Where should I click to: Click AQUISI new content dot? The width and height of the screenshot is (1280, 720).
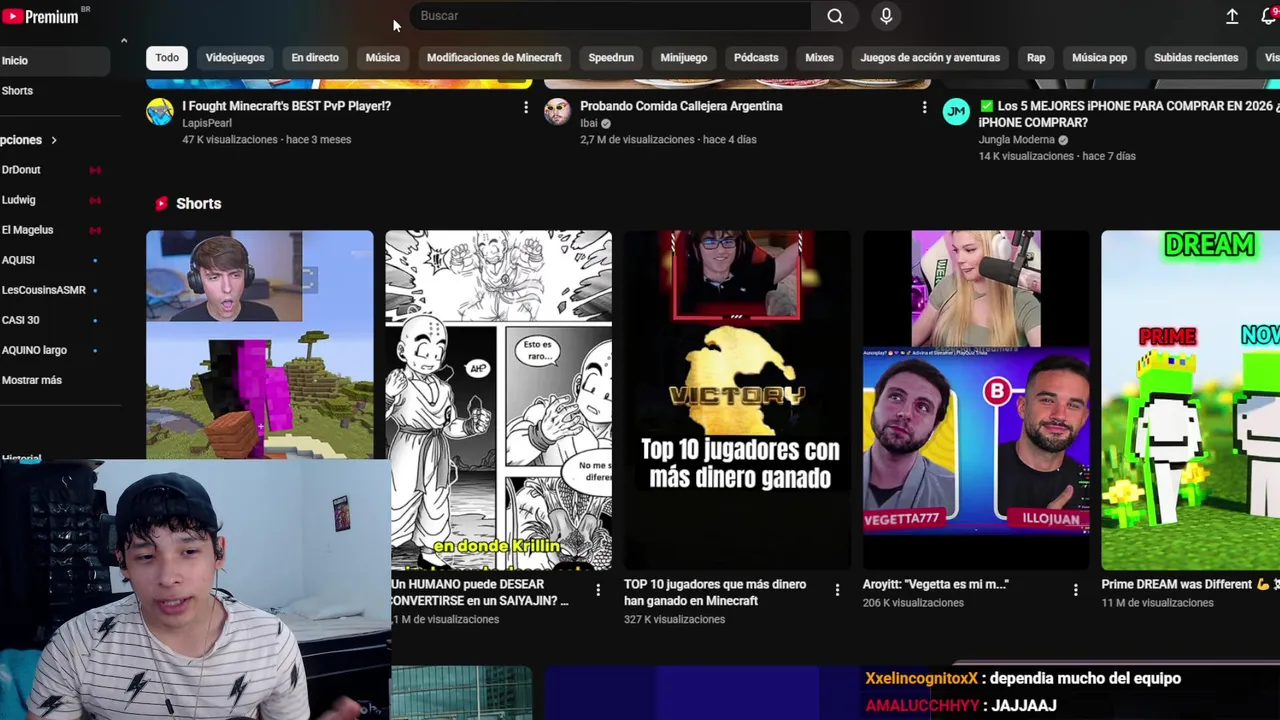click(95, 260)
